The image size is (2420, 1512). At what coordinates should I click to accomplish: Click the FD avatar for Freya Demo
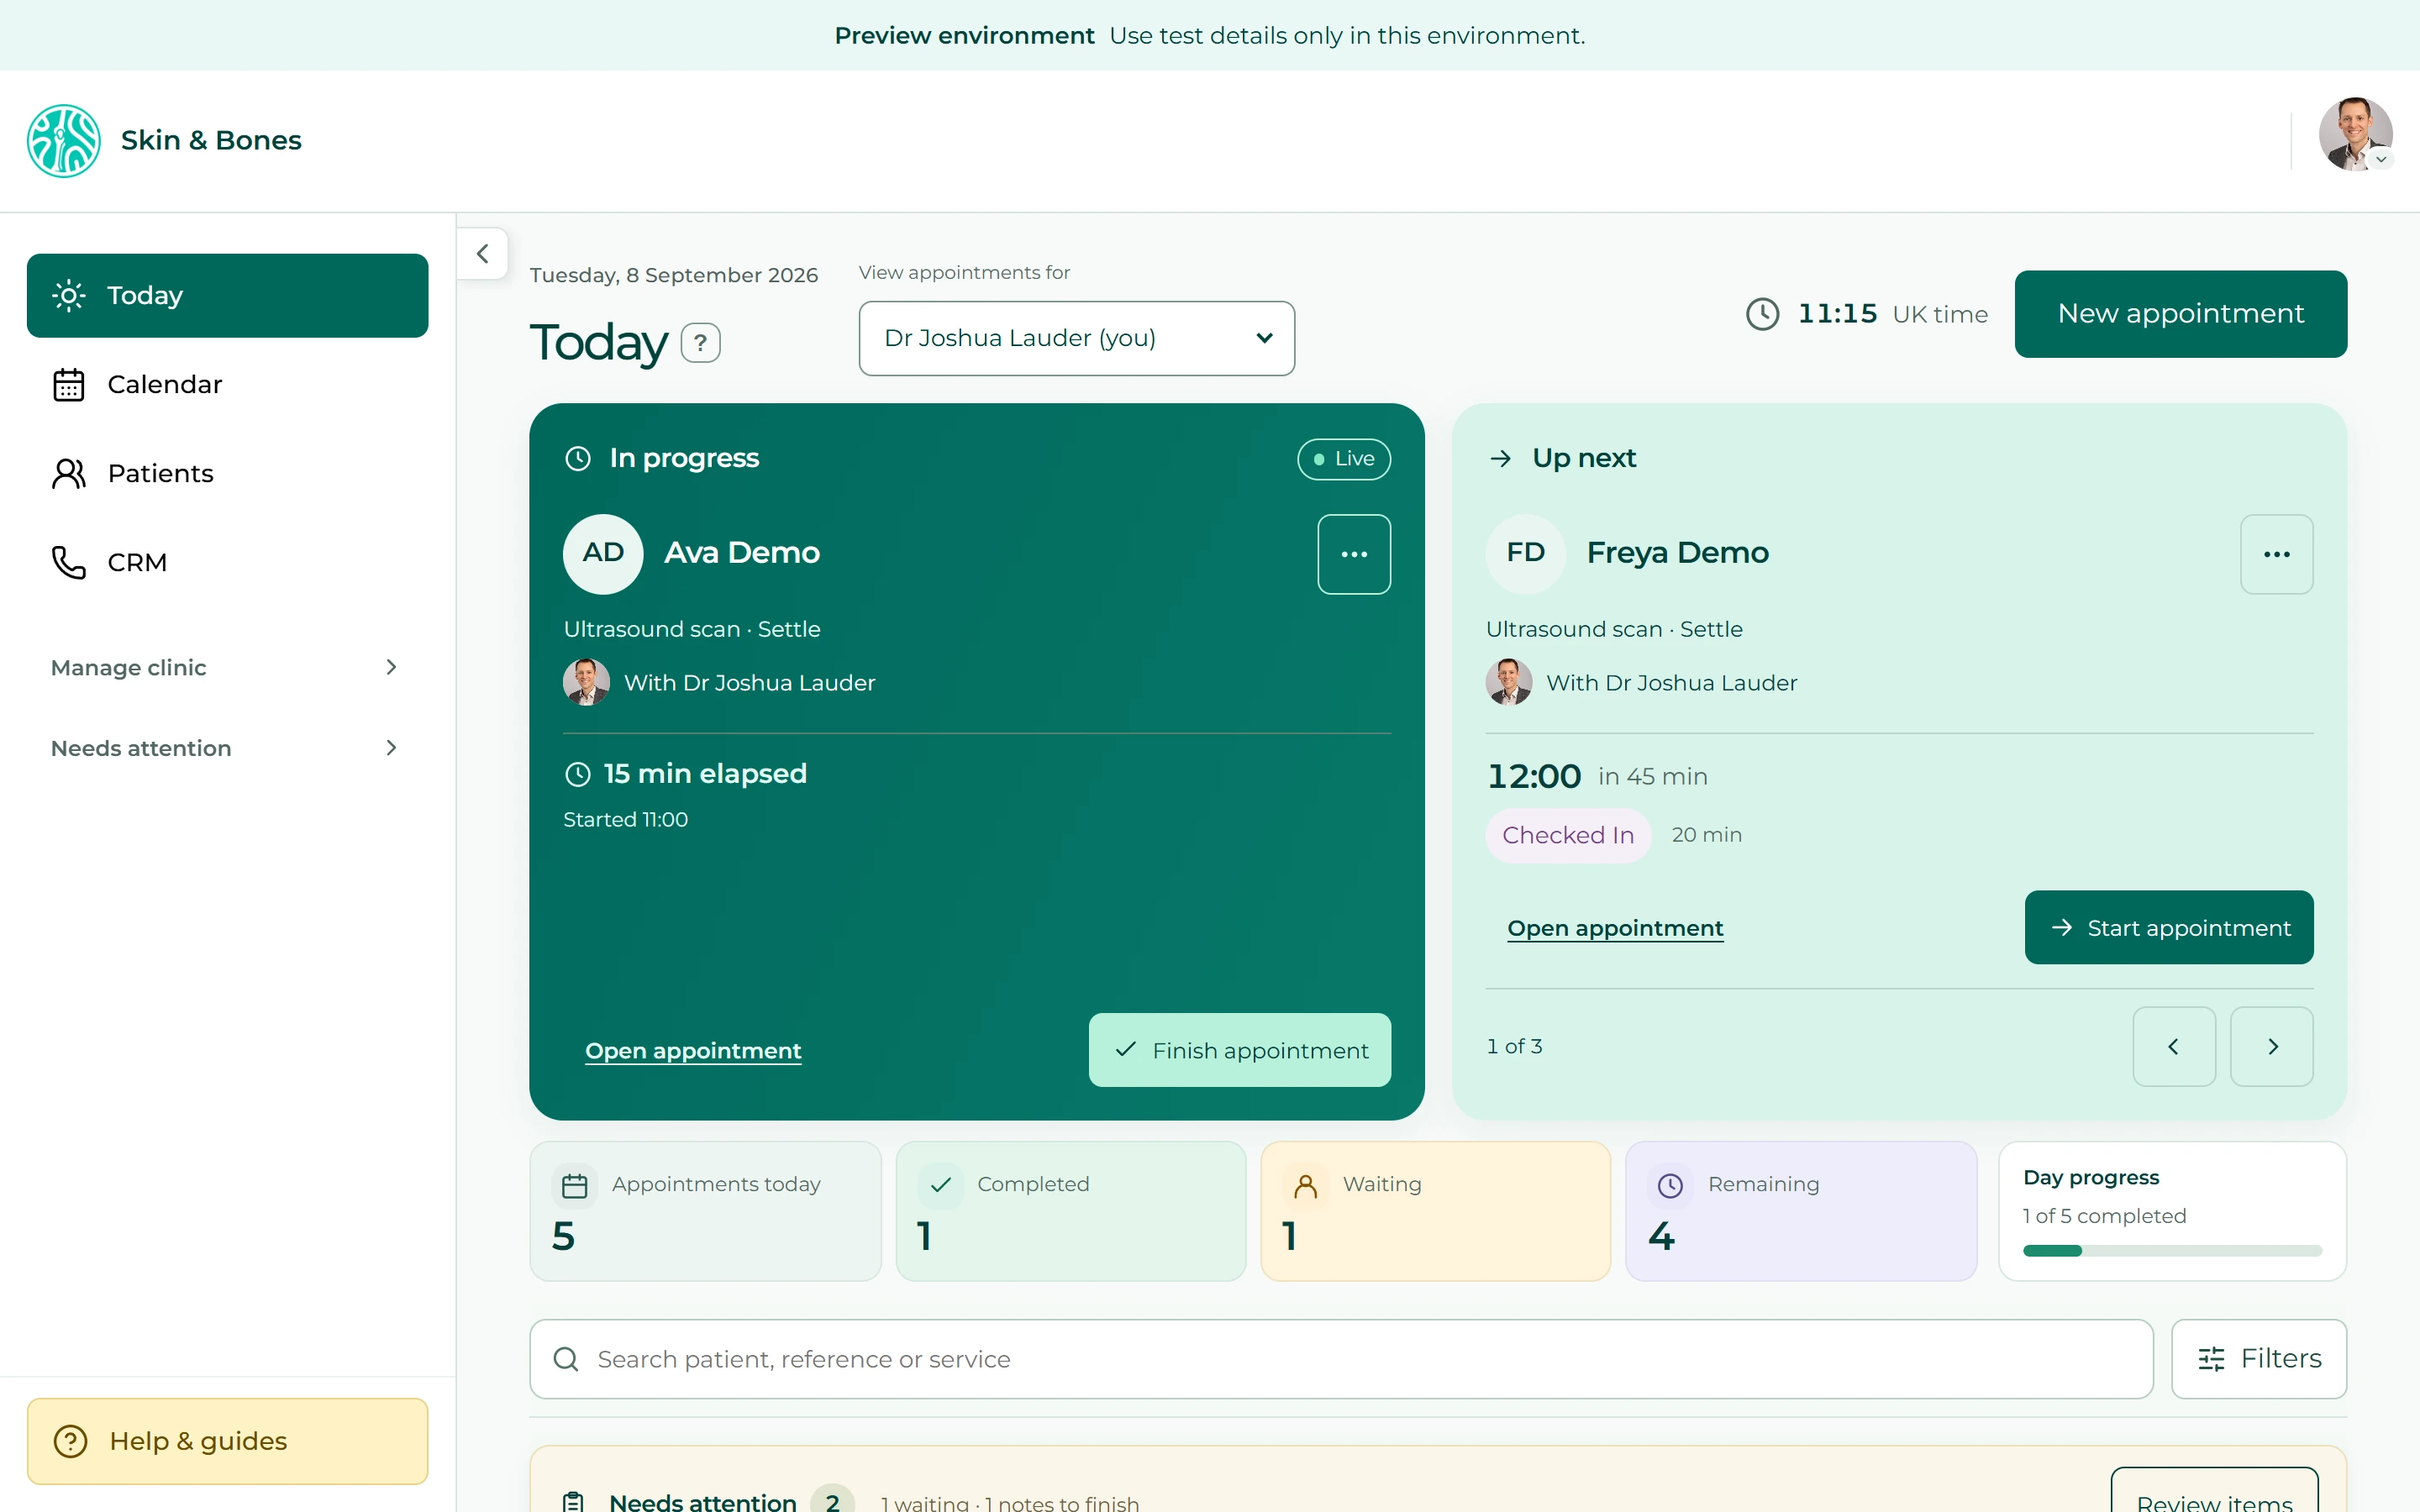pos(1525,553)
